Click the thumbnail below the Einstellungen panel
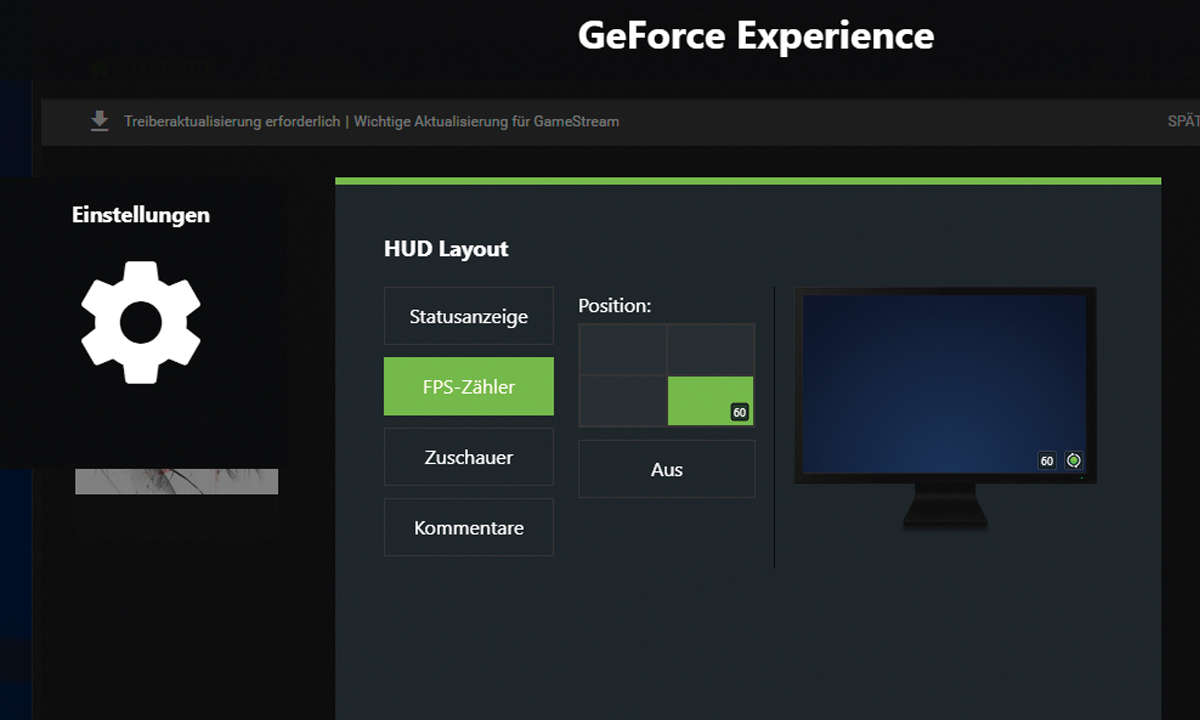The height and width of the screenshot is (720, 1200). pyautogui.click(x=176, y=481)
